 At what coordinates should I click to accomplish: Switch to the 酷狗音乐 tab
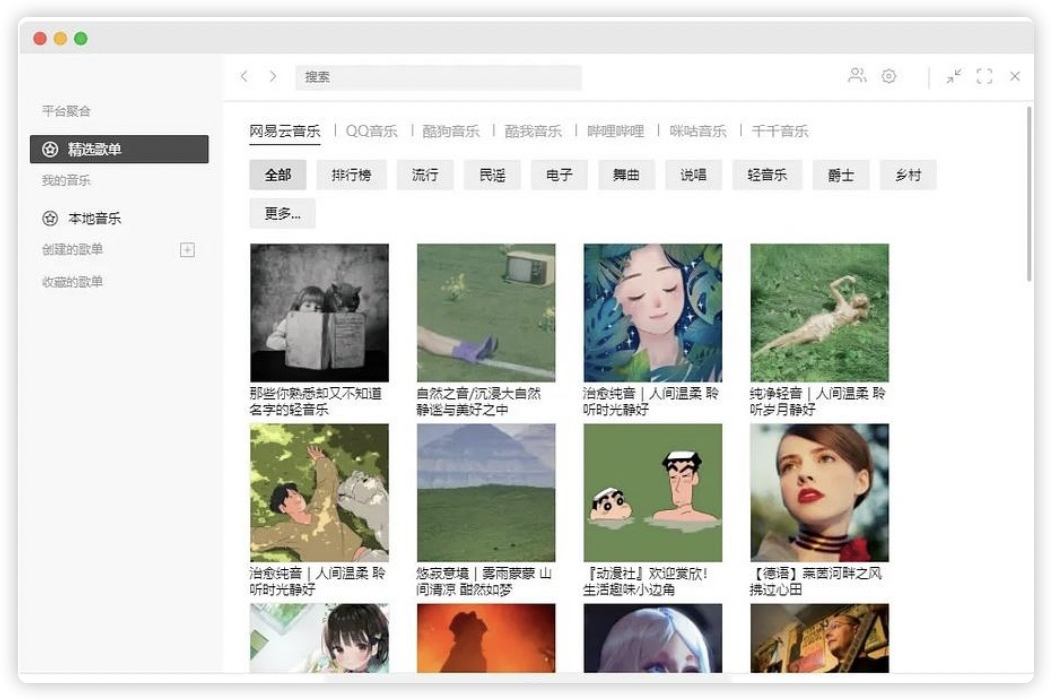pyautogui.click(x=451, y=131)
